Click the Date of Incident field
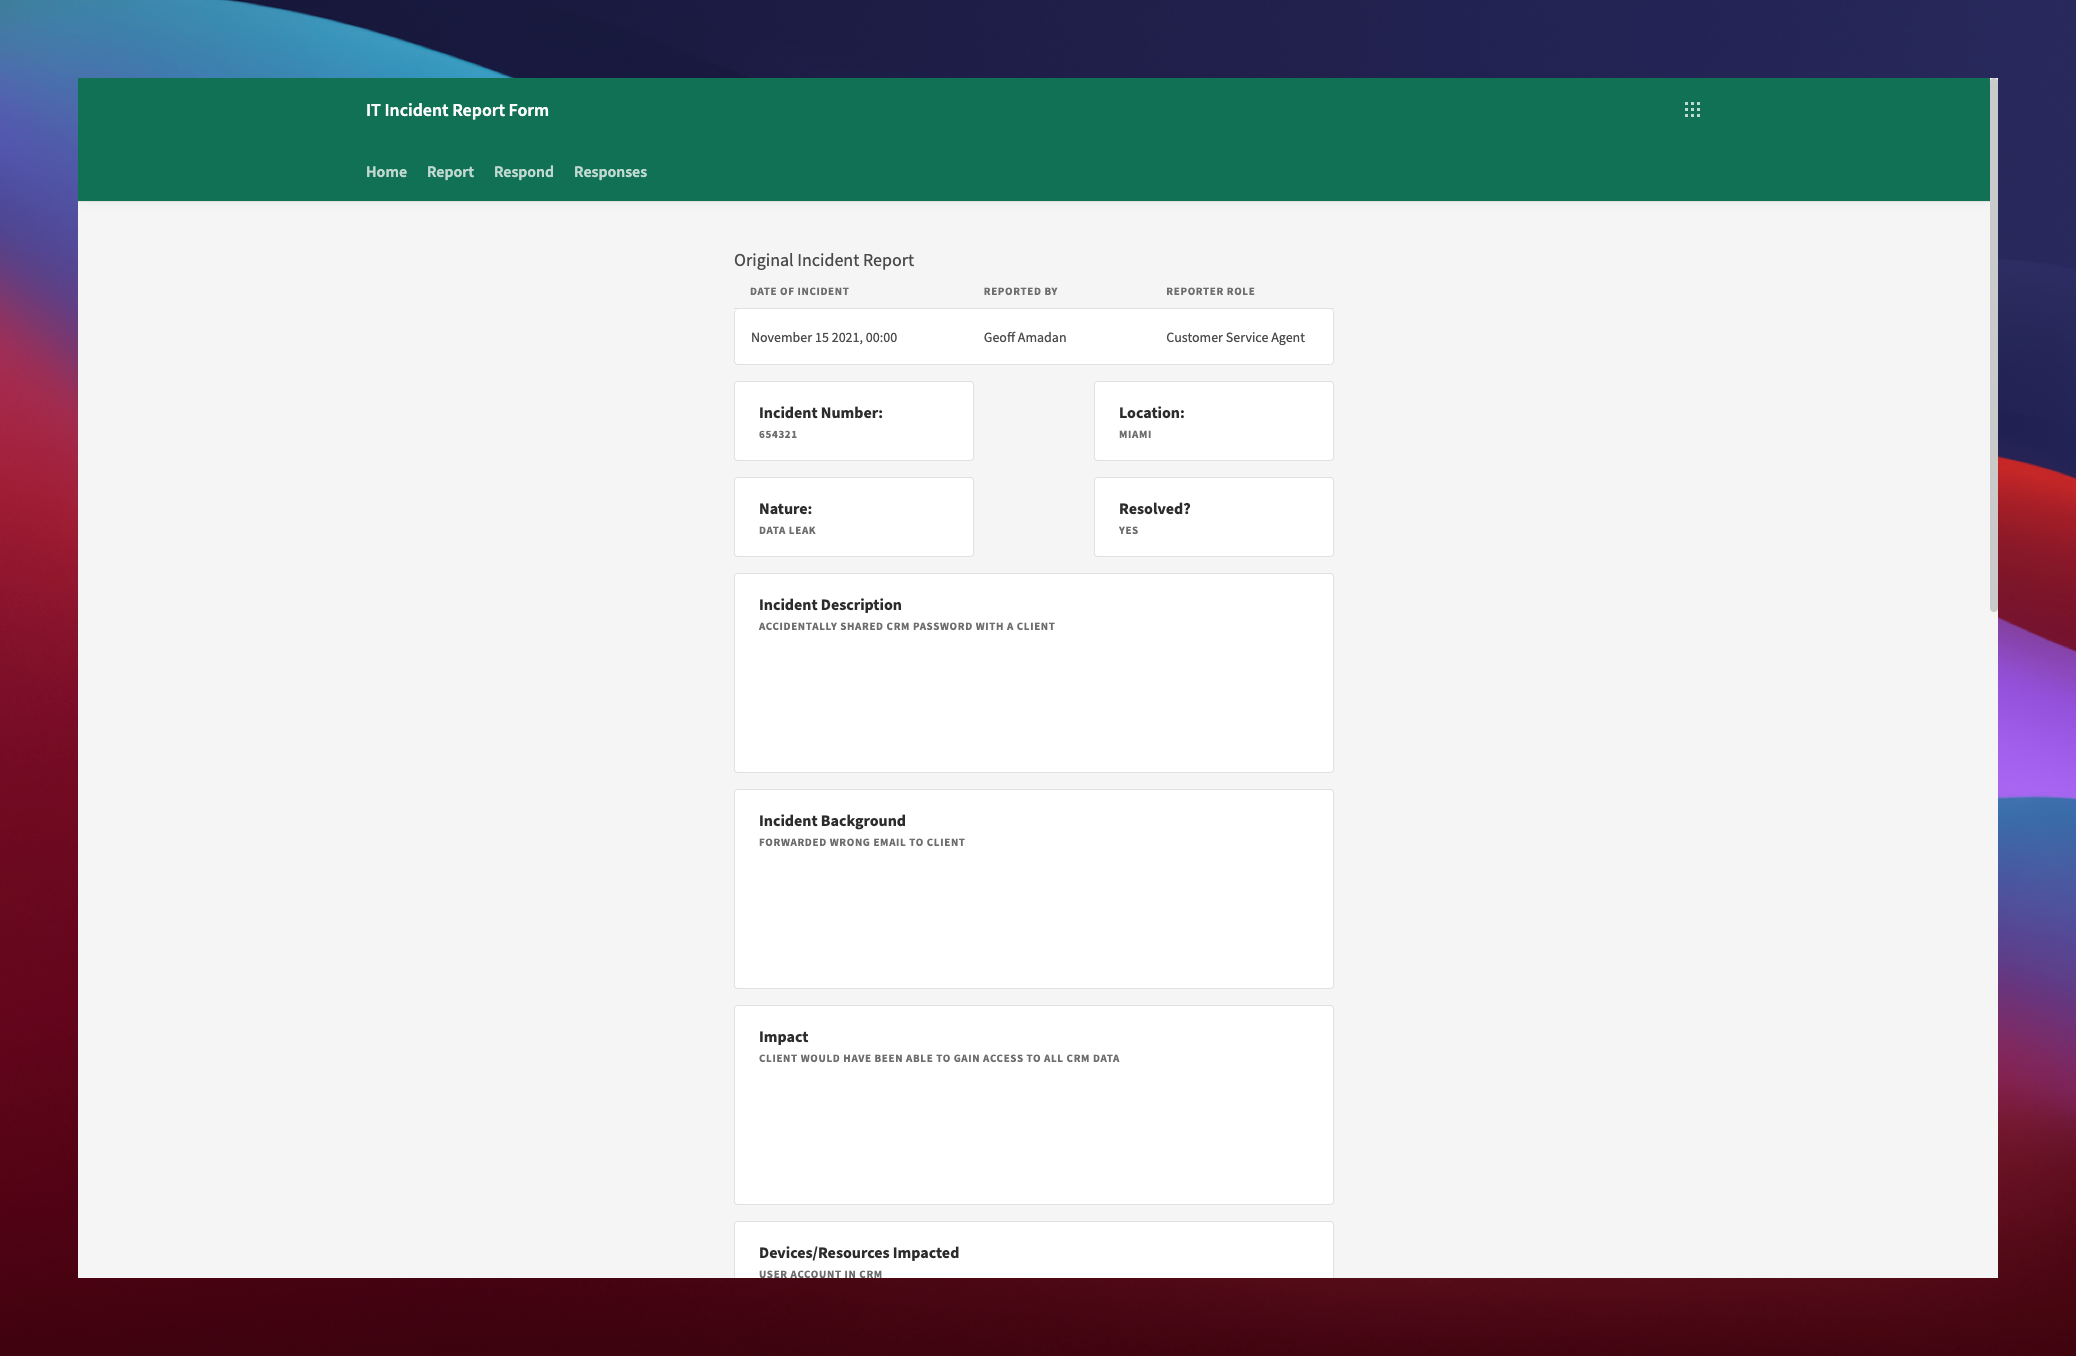The width and height of the screenshot is (2076, 1356). [825, 336]
